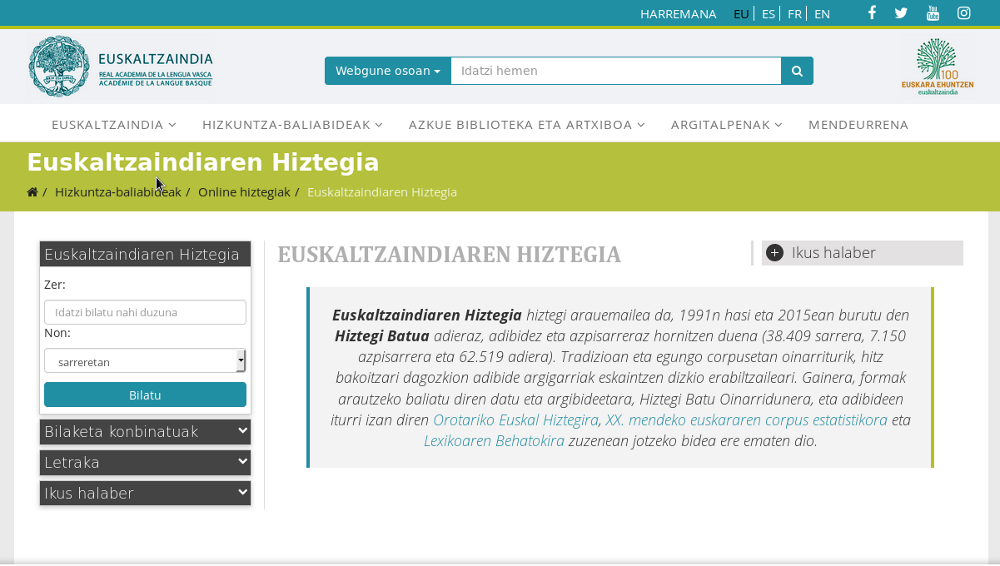Open the YouTube icon link
This screenshot has width=1000, height=566.
coord(933,13)
